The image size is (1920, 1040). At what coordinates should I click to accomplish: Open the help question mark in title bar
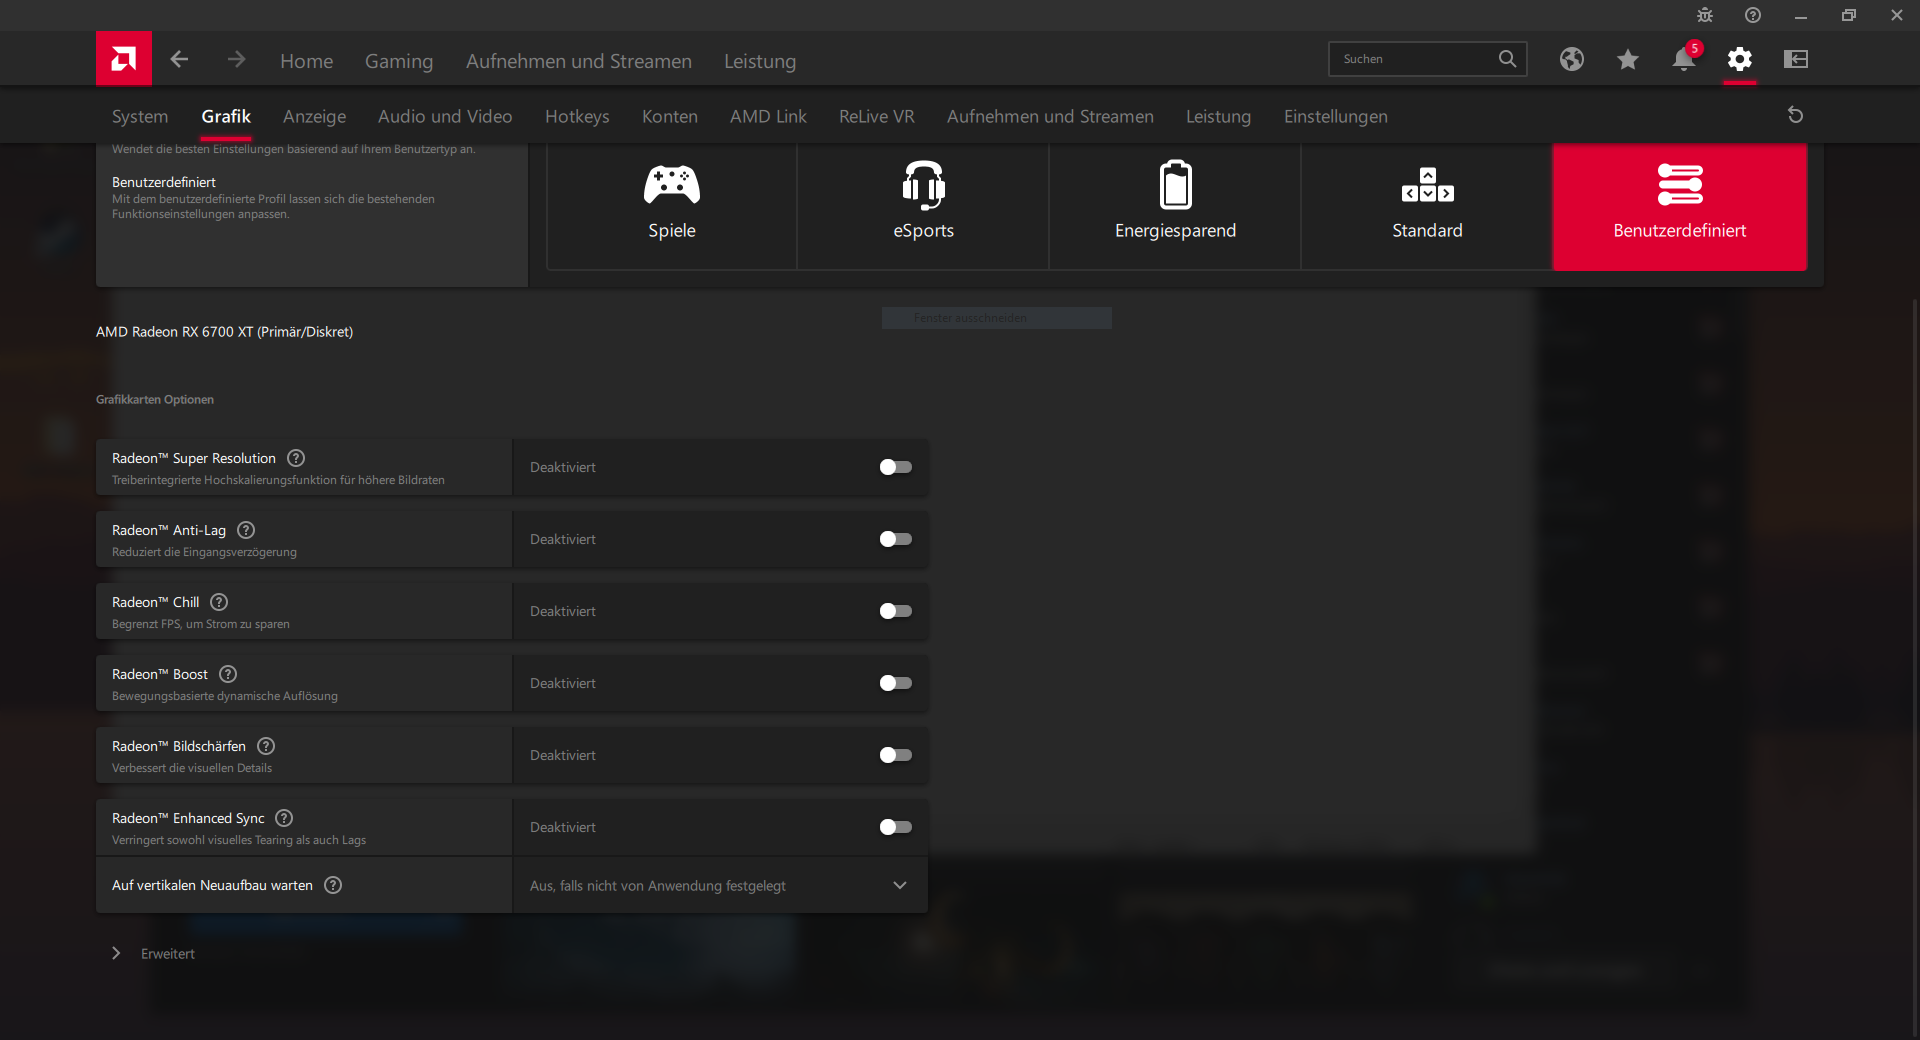[1753, 15]
